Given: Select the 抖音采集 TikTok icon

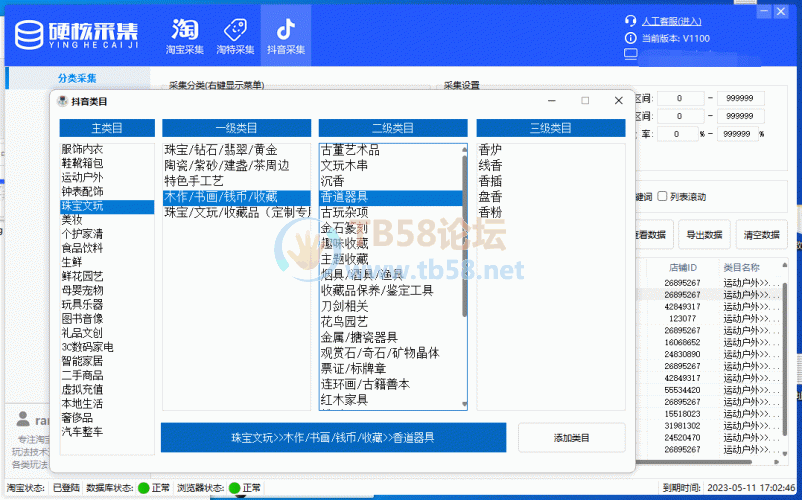Looking at the screenshot, I should 286,36.
